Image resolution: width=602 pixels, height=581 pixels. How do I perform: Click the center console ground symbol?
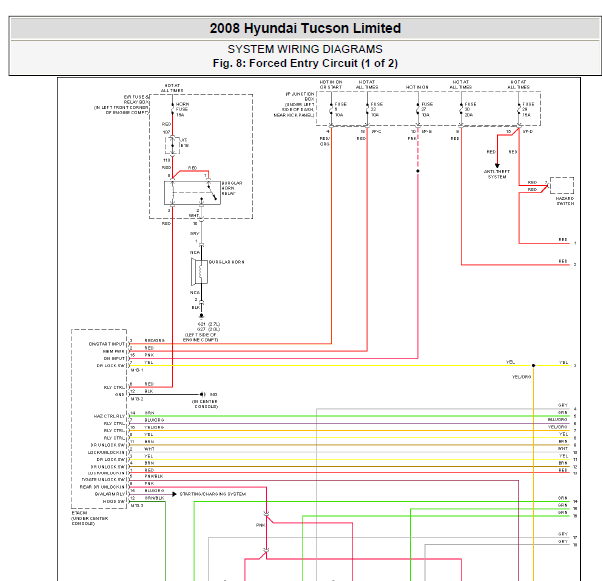(x=199, y=394)
